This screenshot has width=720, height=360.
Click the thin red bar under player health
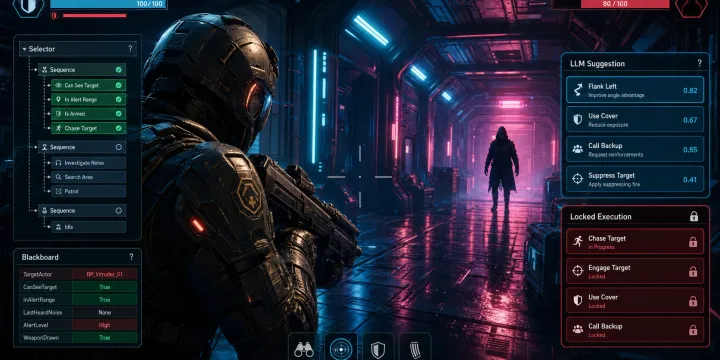click(94, 16)
